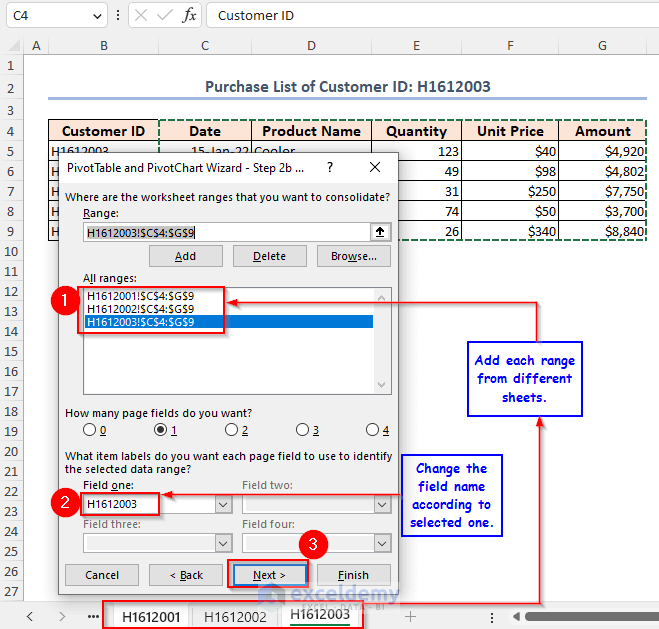Click the Finish button
The width and height of the screenshot is (659, 629).
pyautogui.click(x=353, y=575)
